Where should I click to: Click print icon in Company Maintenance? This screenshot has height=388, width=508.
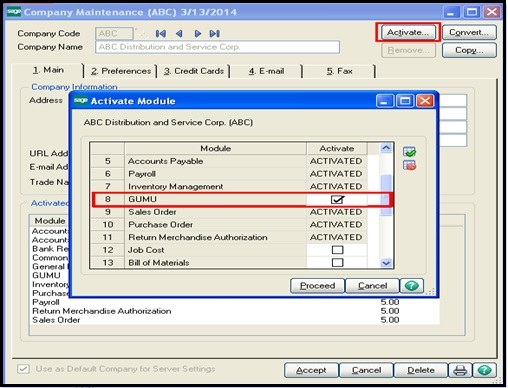point(460,370)
